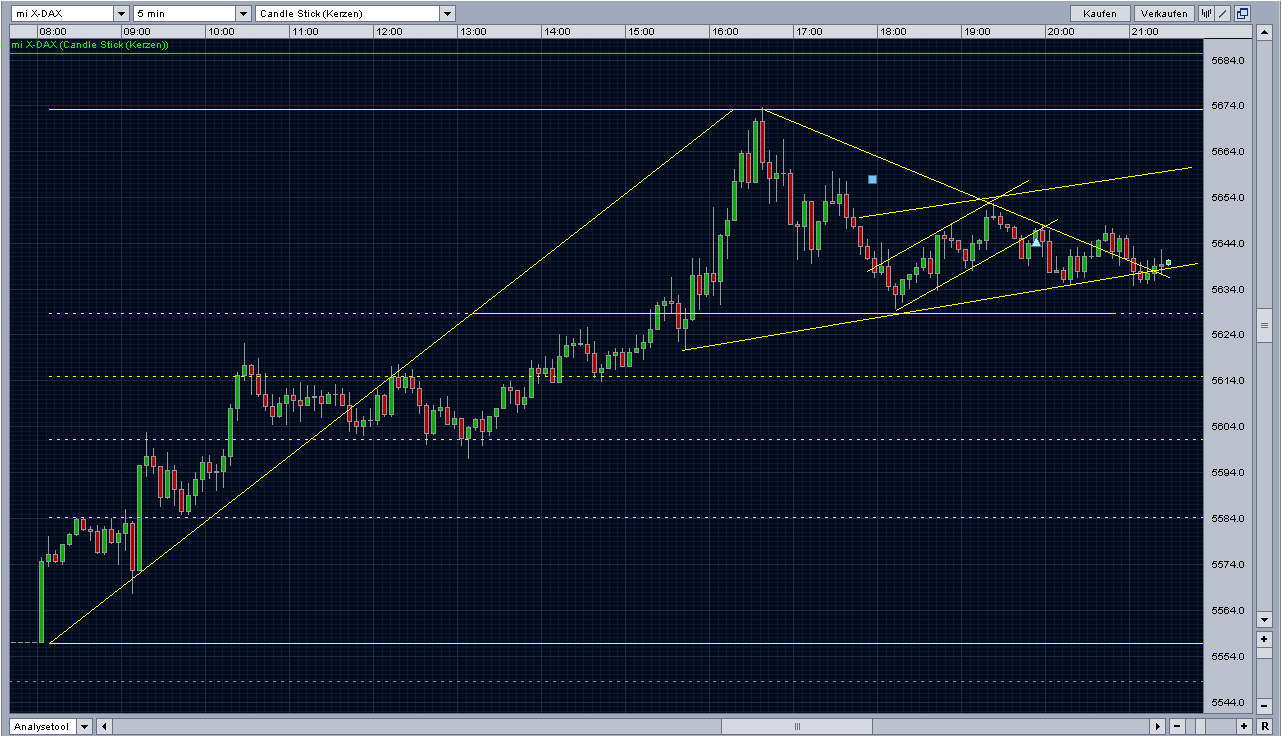Click the vertical scroll down arrow
This screenshot has height=737, width=1282.
click(1264, 620)
